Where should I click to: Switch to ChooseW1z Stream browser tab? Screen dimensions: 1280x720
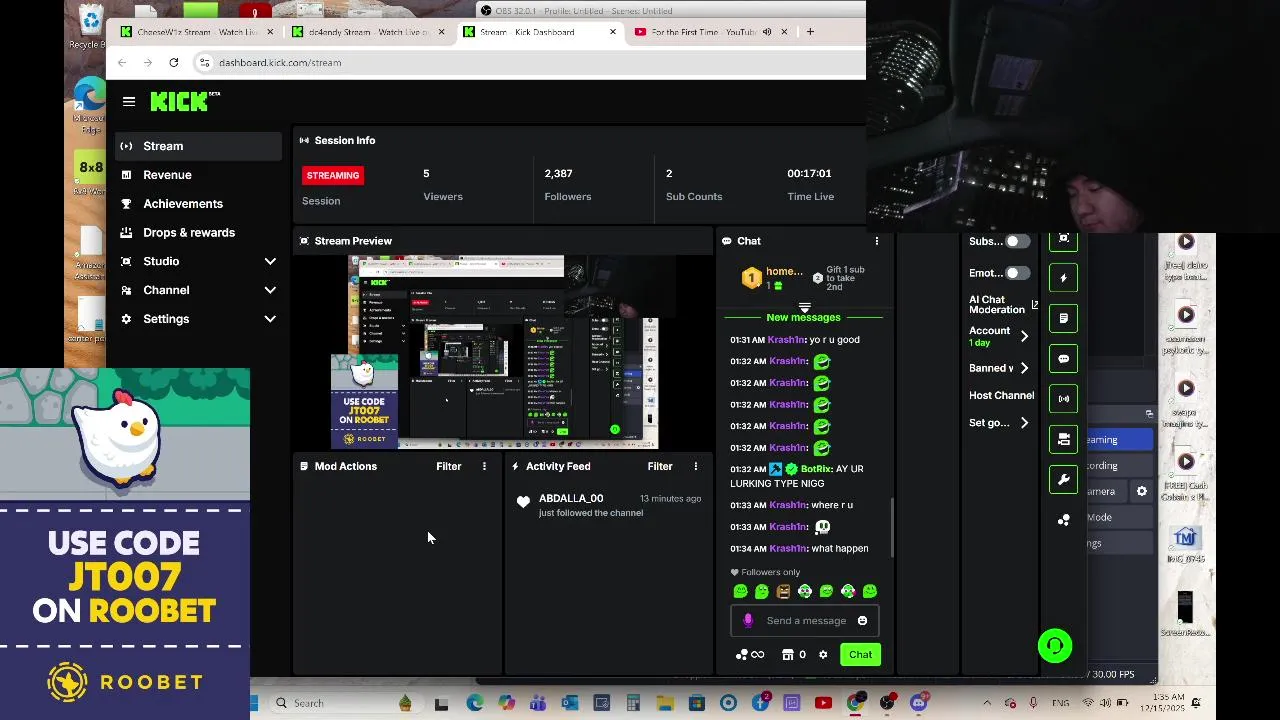(x=197, y=32)
